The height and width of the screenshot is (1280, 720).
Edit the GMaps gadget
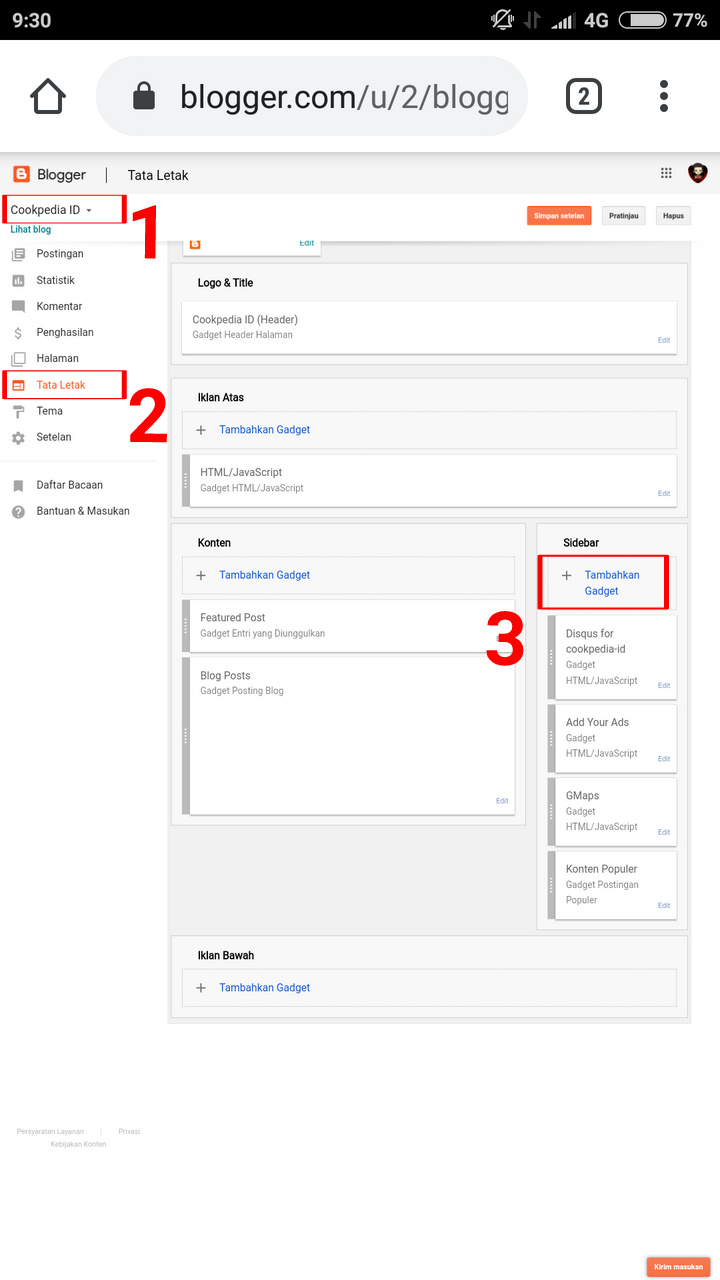[x=664, y=832]
